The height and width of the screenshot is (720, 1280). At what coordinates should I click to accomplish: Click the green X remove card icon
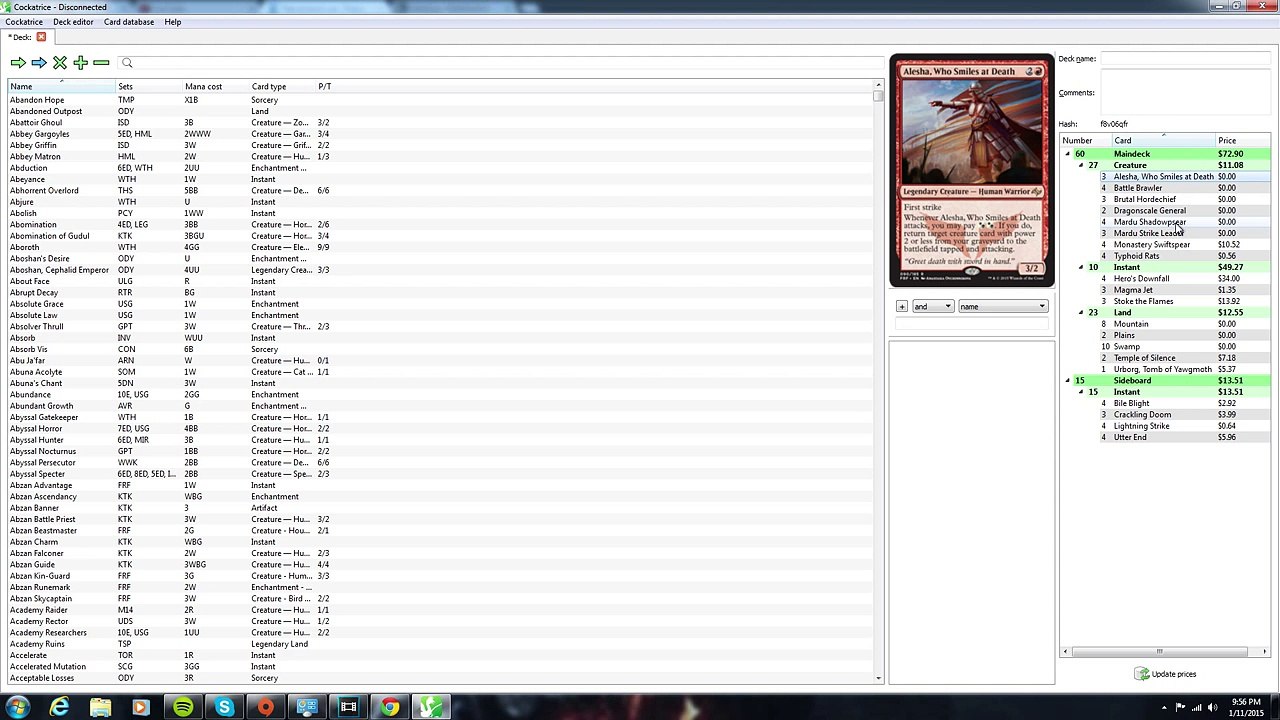tap(60, 63)
